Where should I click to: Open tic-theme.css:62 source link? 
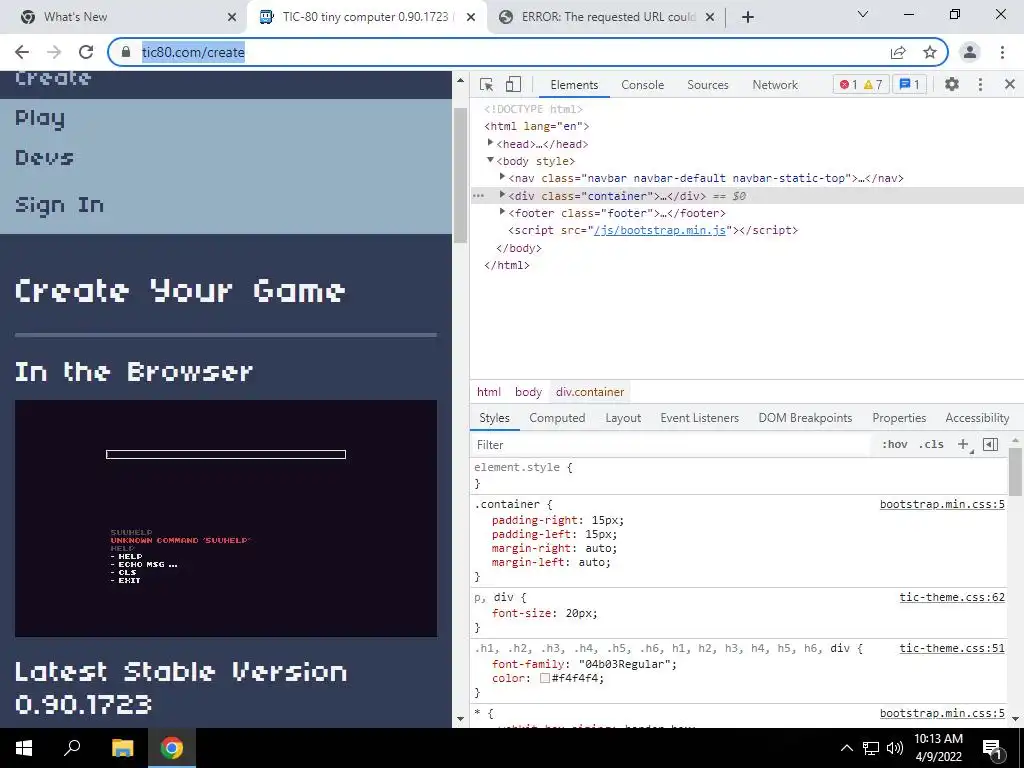click(952, 597)
